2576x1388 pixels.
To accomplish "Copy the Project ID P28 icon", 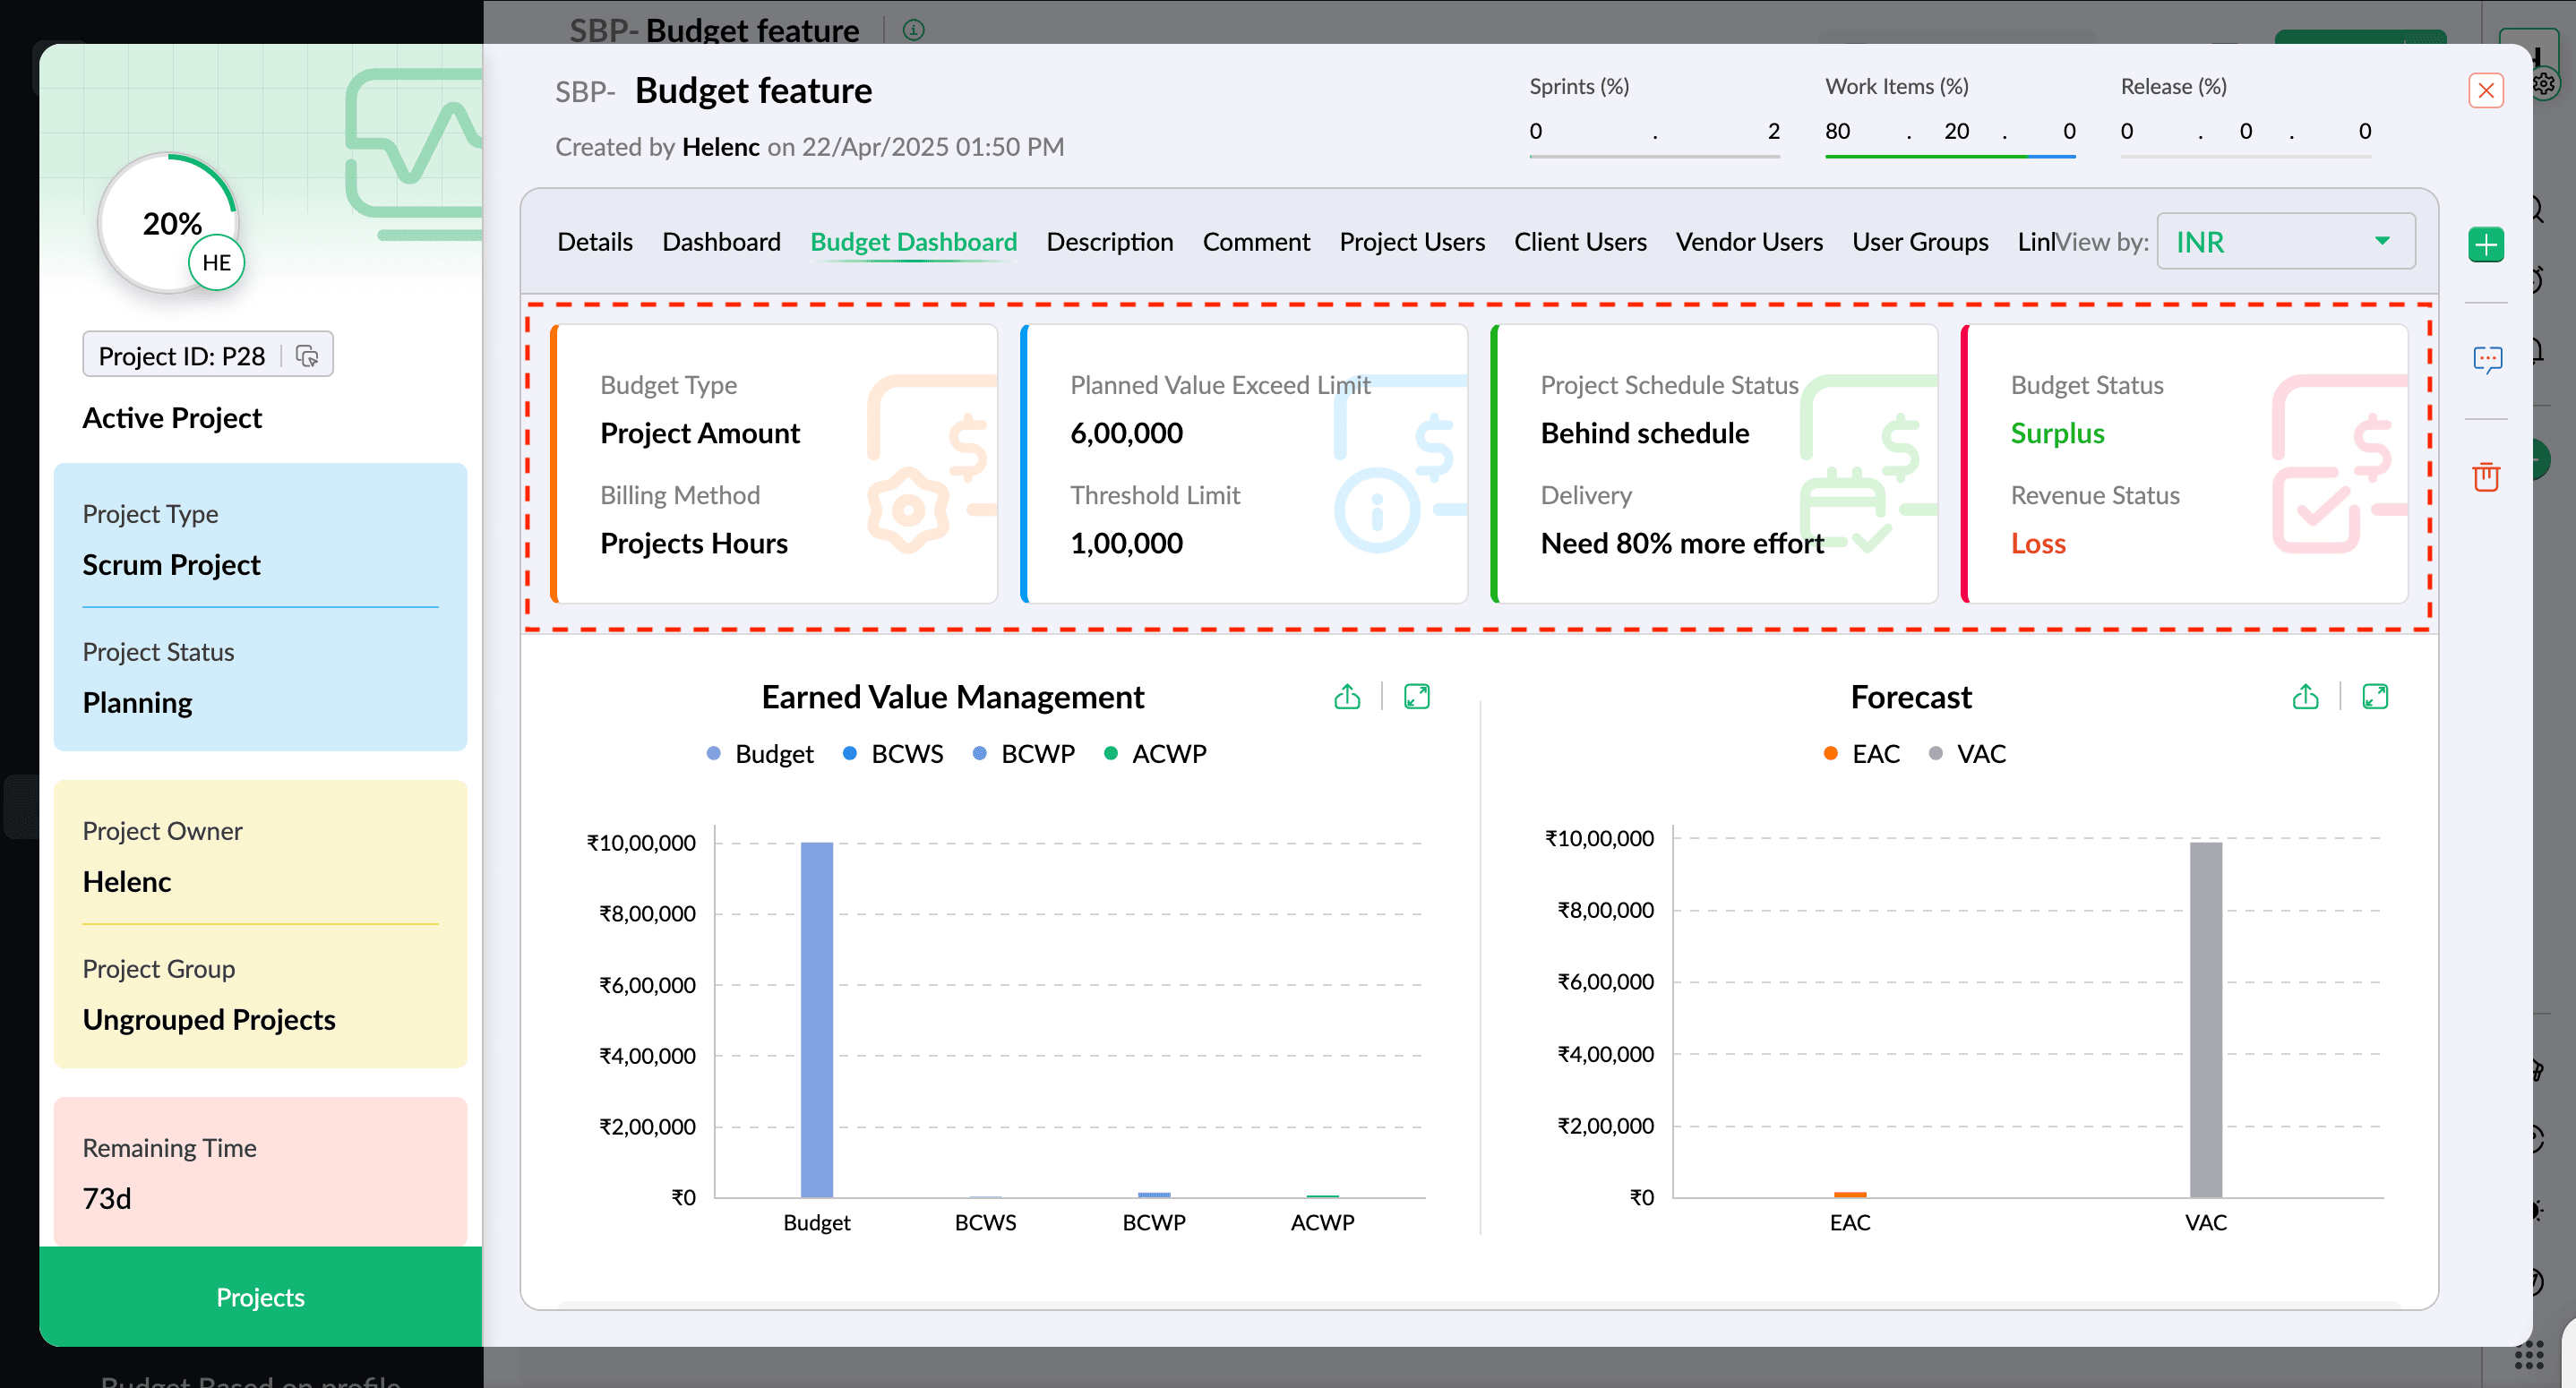I will click(x=307, y=356).
